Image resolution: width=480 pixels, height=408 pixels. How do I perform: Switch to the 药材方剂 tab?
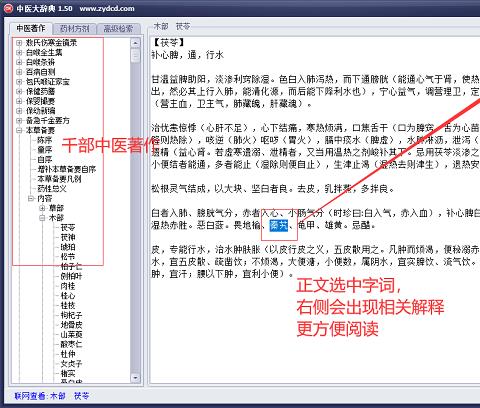tap(75, 29)
